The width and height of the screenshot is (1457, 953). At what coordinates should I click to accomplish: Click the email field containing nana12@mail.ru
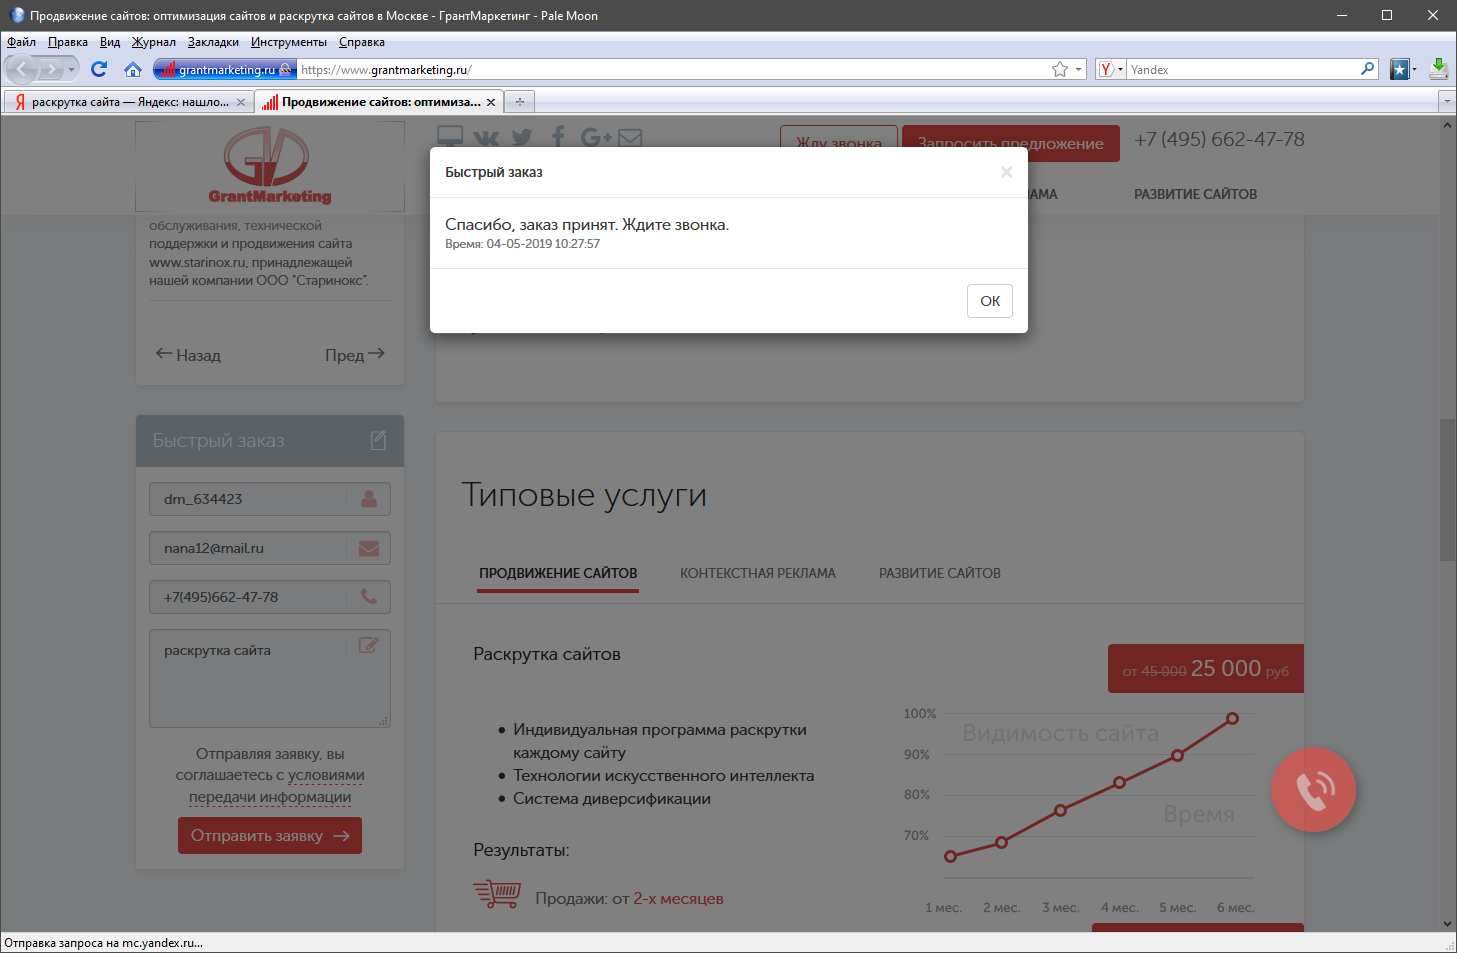270,548
